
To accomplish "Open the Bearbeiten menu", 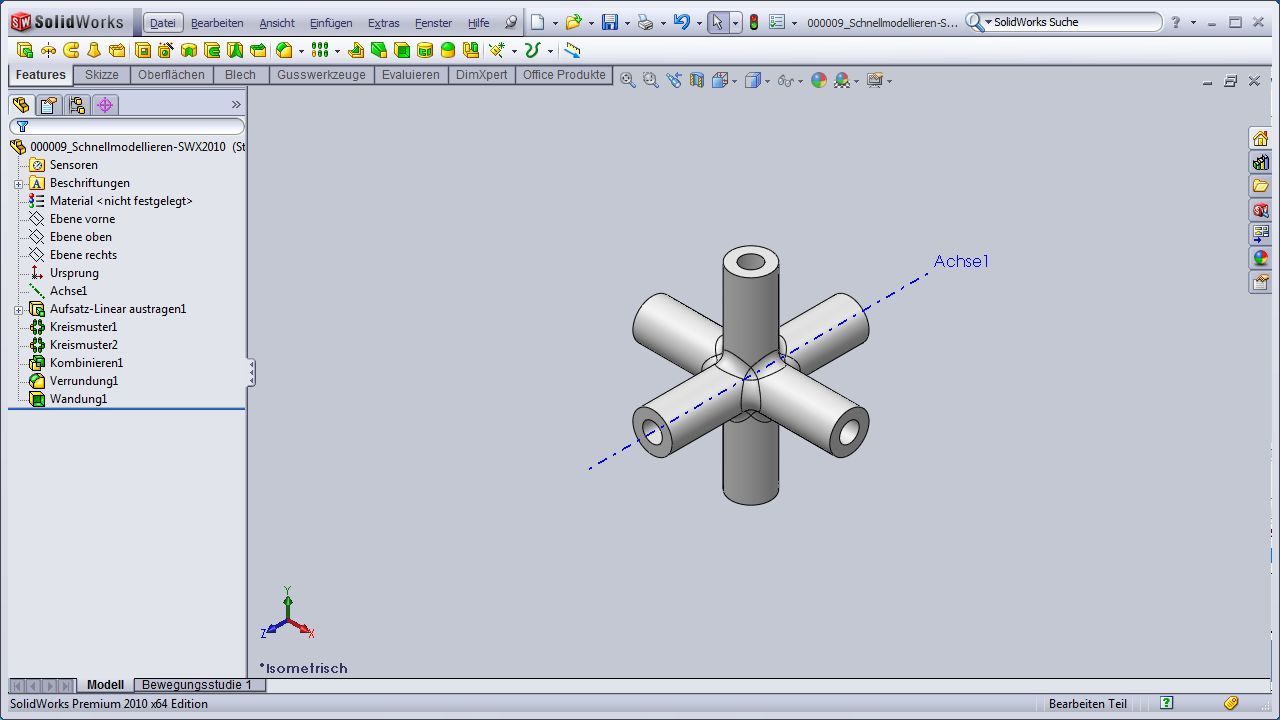I will [217, 23].
